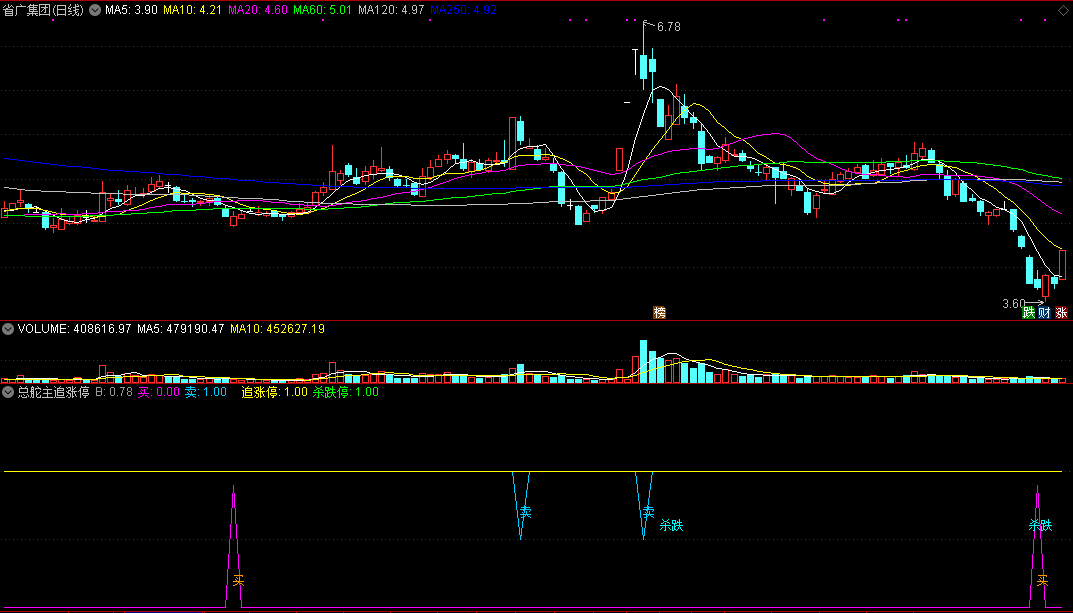Open the VOLUME panel dropdown arrow
The height and width of the screenshot is (613, 1073).
[x=8, y=328]
